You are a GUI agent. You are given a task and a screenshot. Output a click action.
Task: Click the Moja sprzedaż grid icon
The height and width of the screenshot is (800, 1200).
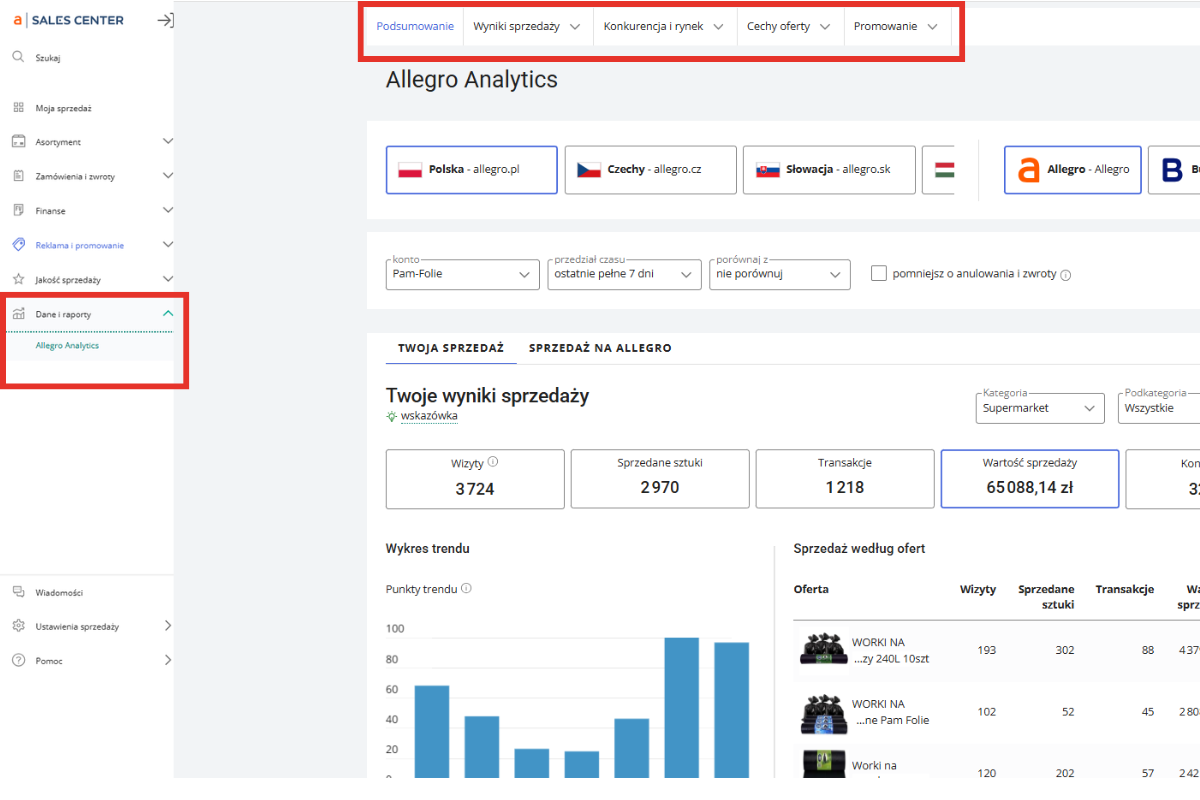tap(18, 108)
